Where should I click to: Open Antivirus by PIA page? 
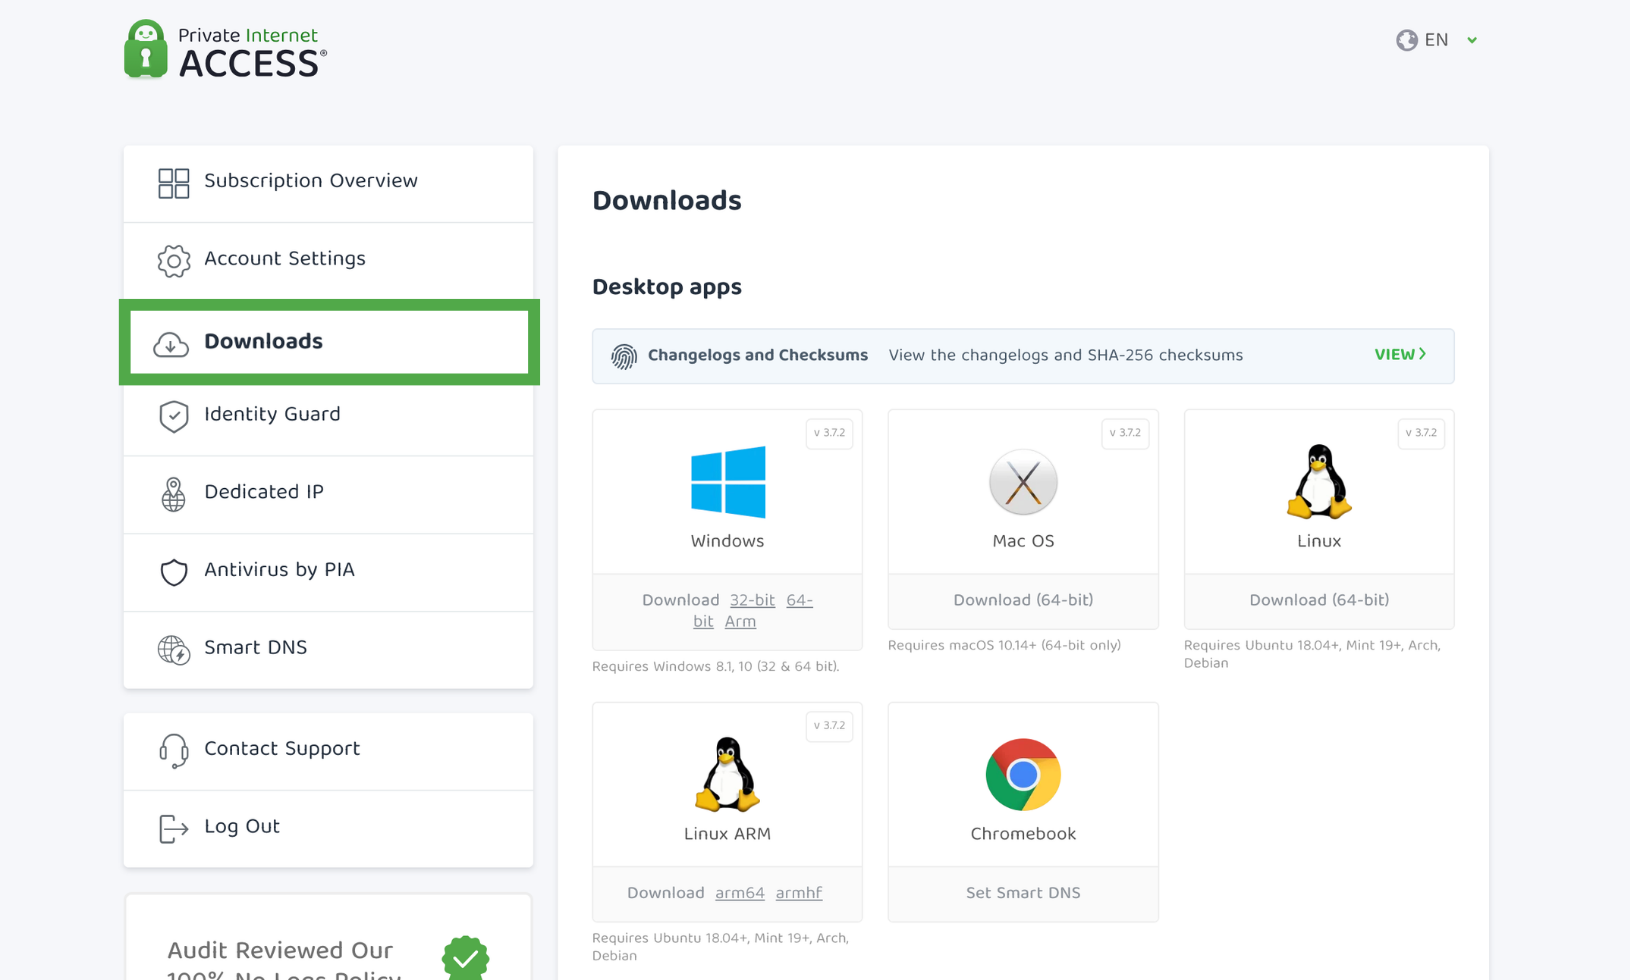coord(328,572)
